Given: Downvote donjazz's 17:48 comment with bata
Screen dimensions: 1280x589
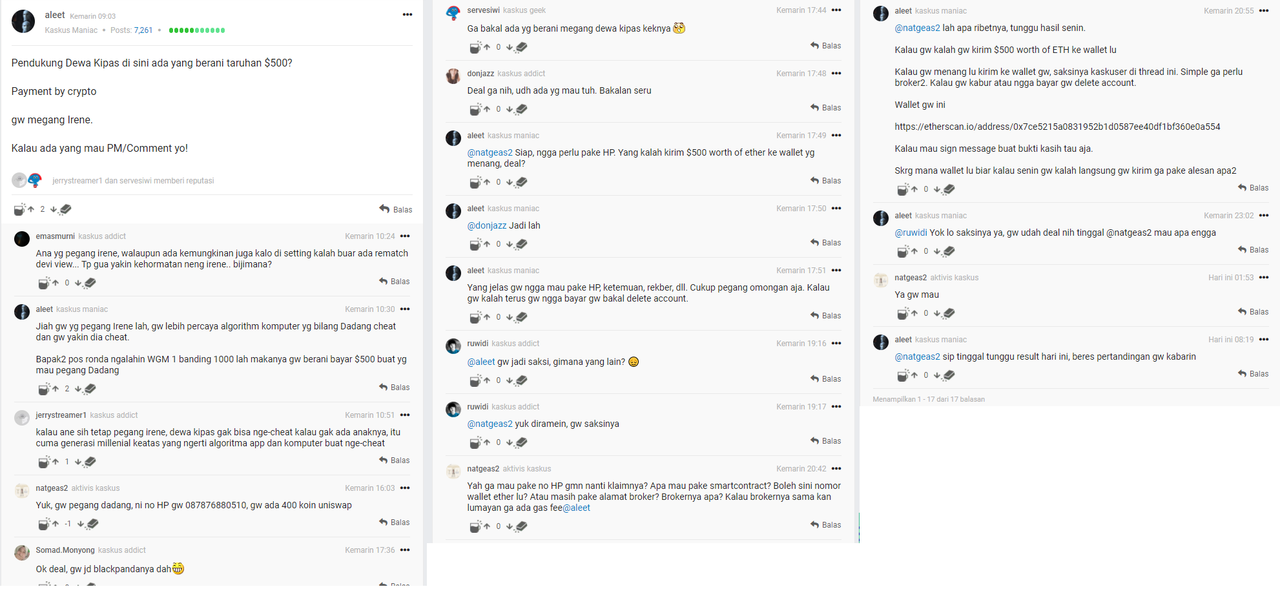Looking at the screenshot, I should (x=519, y=108).
